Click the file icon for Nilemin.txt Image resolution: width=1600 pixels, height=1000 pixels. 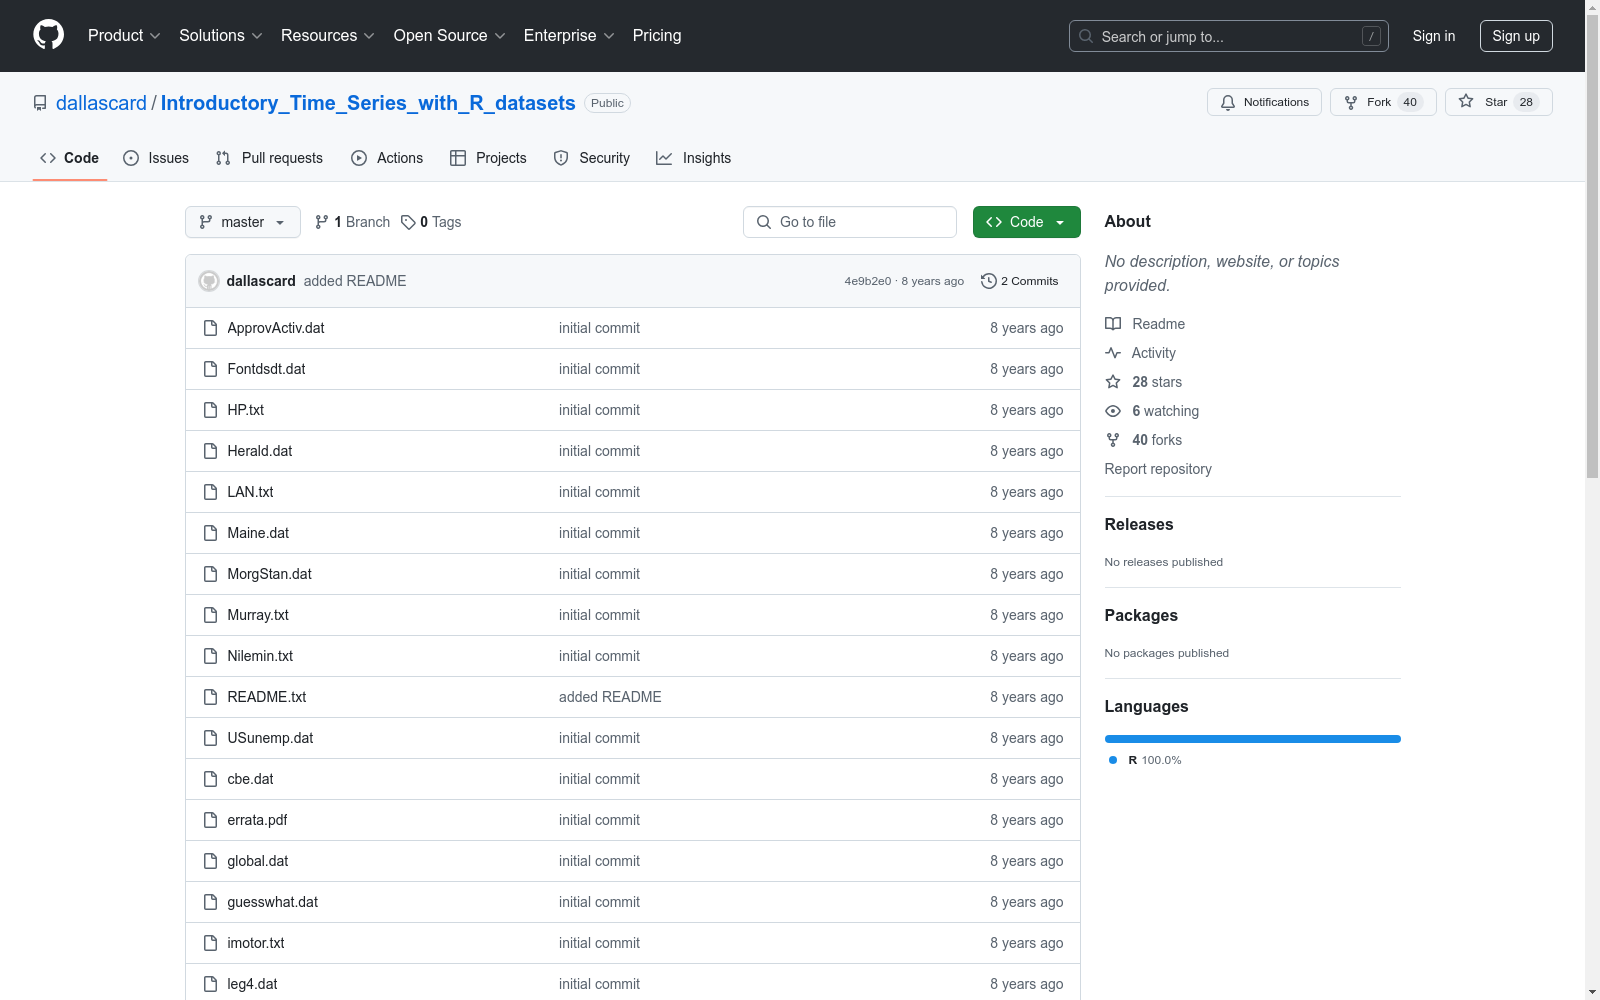(210, 656)
